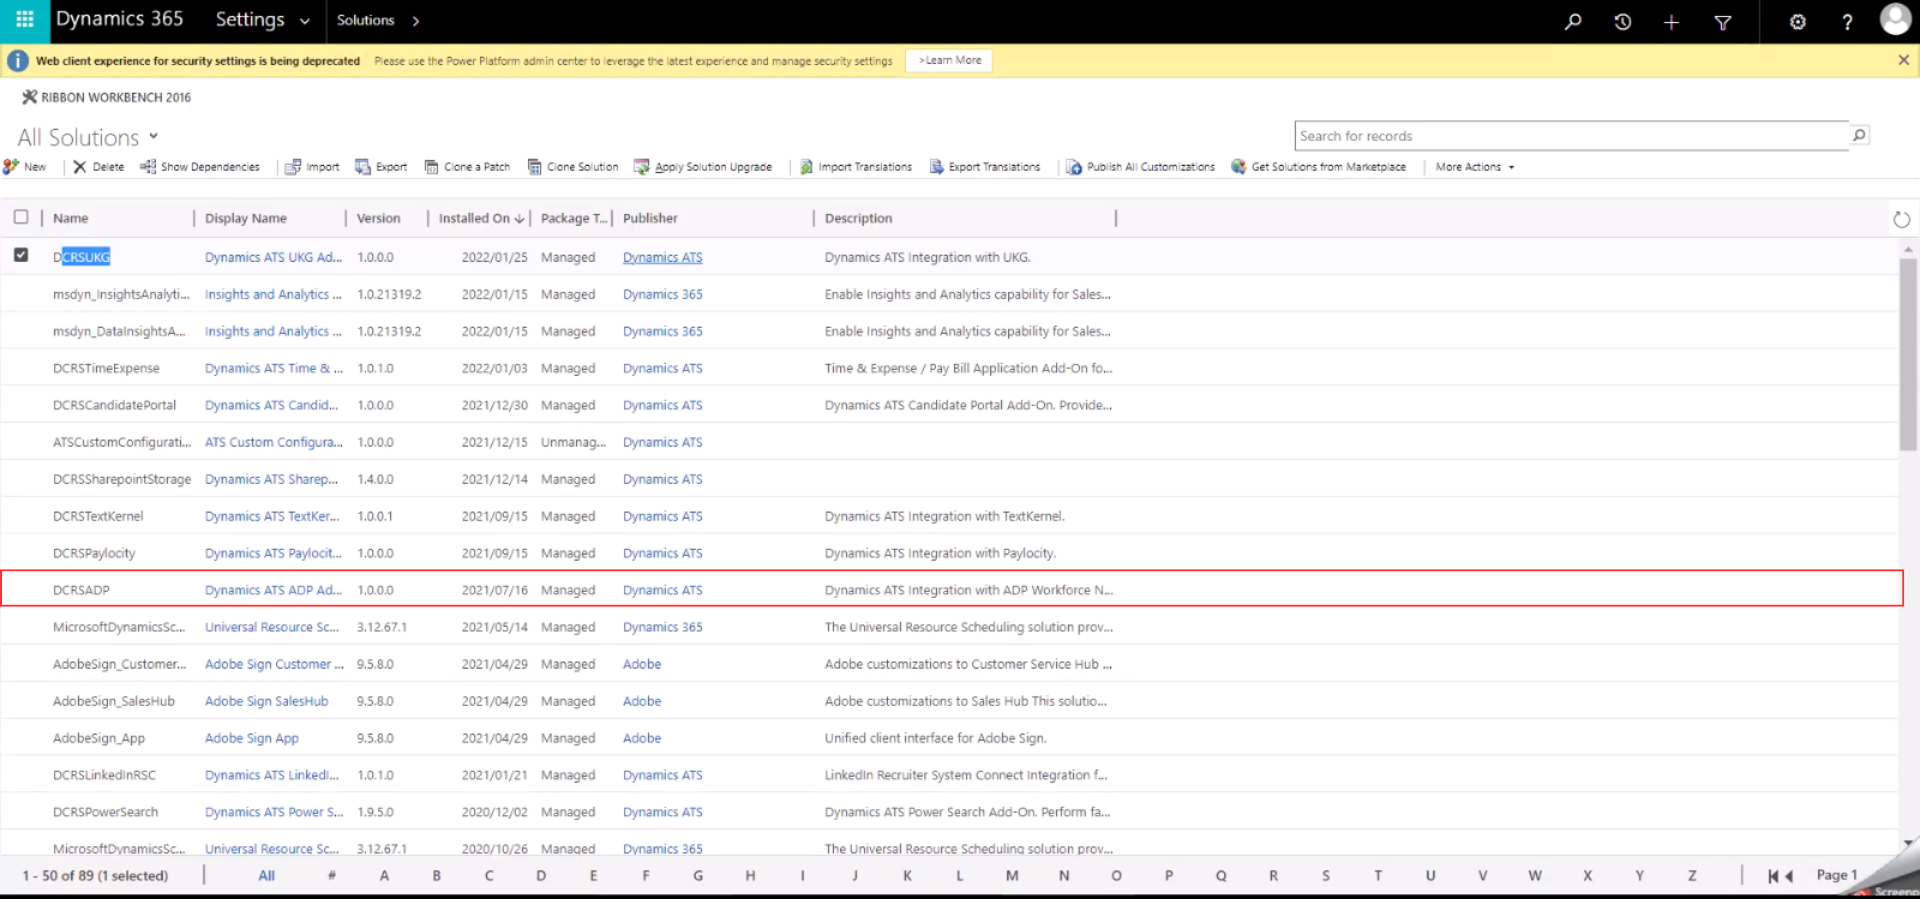Open Ribbon Workbench 2016
The height and width of the screenshot is (899, 1920).
tap(107, 97)
